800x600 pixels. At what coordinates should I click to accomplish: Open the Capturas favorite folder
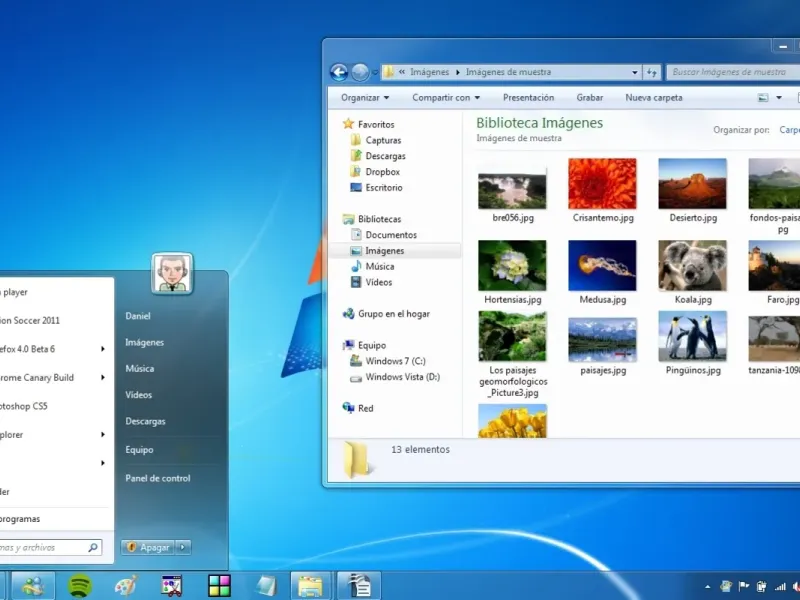click(x=383, y=140)
